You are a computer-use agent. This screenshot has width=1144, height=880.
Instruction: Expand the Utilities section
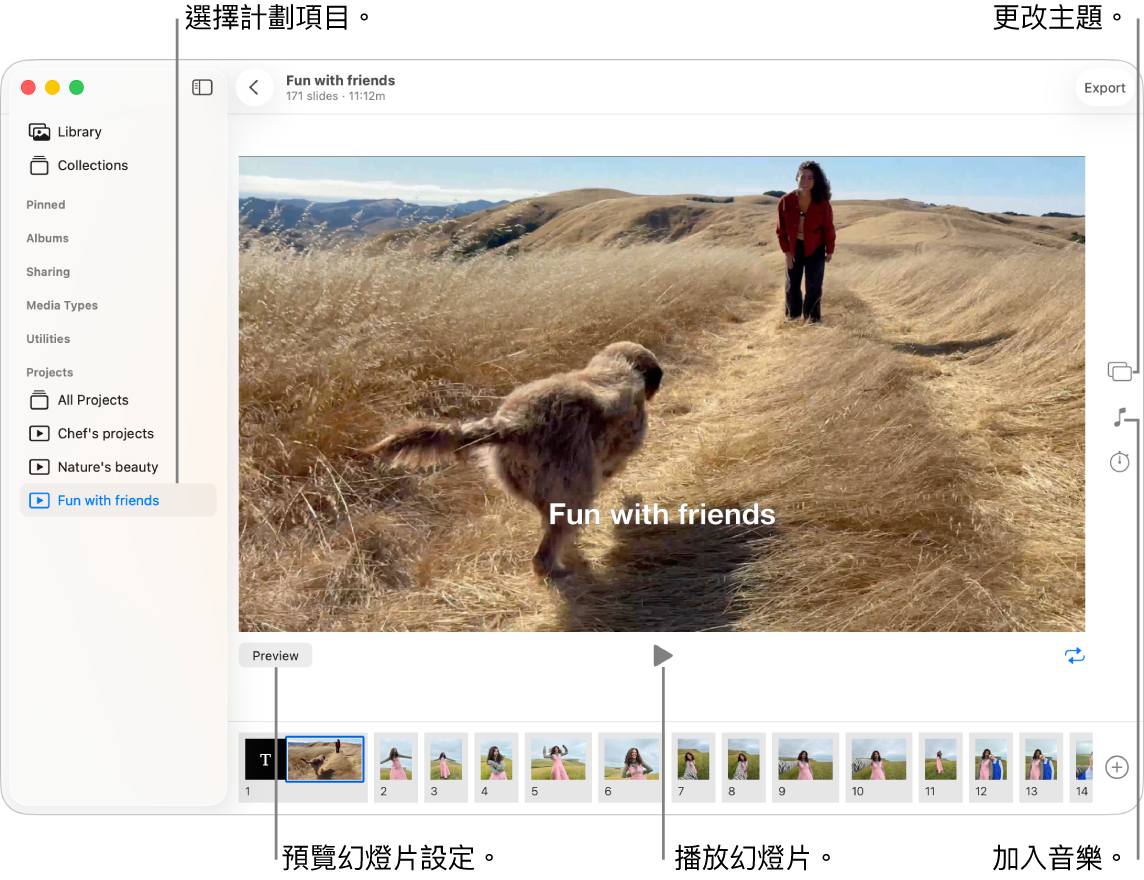click(48, 339)
